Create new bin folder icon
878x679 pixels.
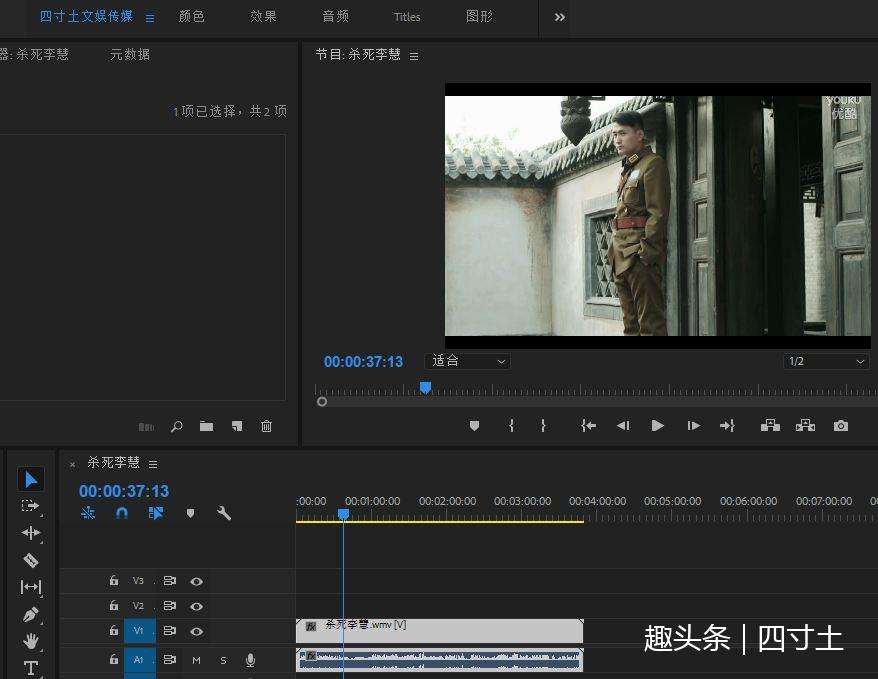(x=207, y=427)
